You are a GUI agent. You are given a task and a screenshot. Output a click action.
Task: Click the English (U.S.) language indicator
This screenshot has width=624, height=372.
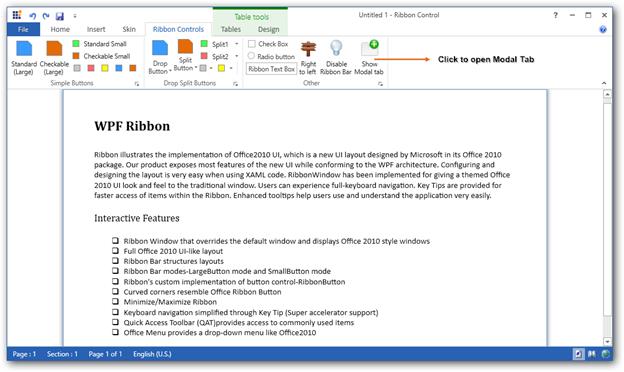(x=152, y=354)
